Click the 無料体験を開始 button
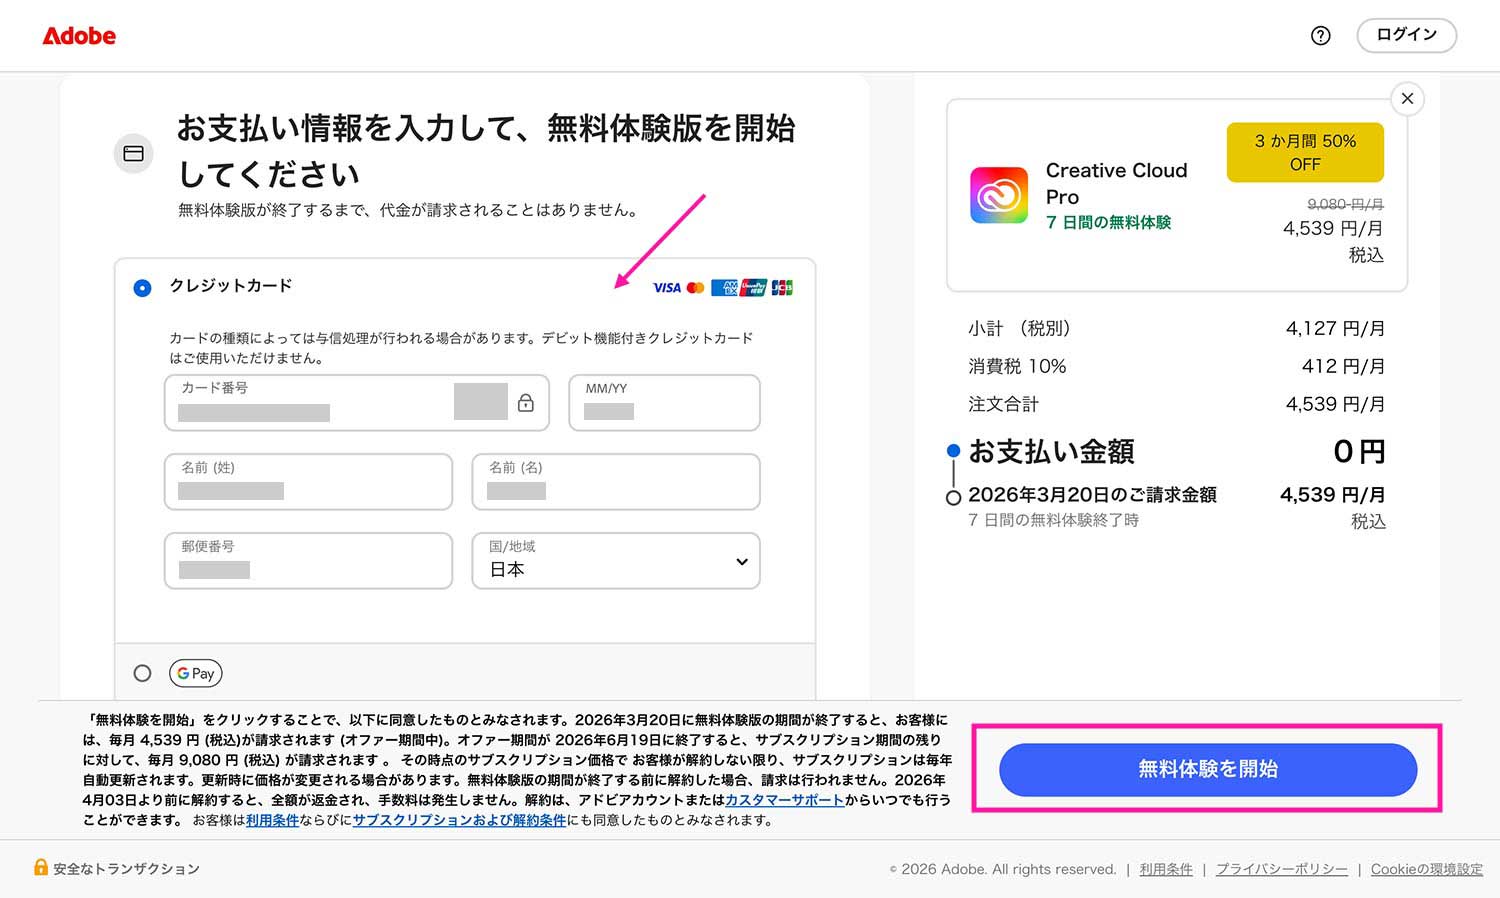 click(1207, 769)
